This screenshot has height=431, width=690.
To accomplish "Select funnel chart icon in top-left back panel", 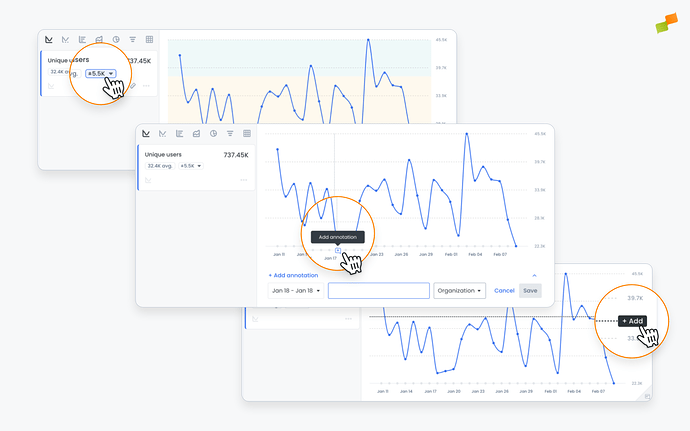I will click(x=132, y=40).
